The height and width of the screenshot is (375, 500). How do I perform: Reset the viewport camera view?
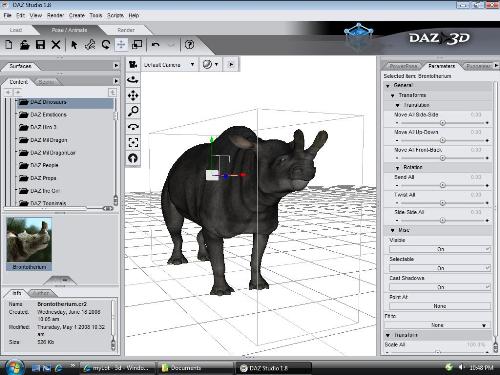[x=133, y=158]
